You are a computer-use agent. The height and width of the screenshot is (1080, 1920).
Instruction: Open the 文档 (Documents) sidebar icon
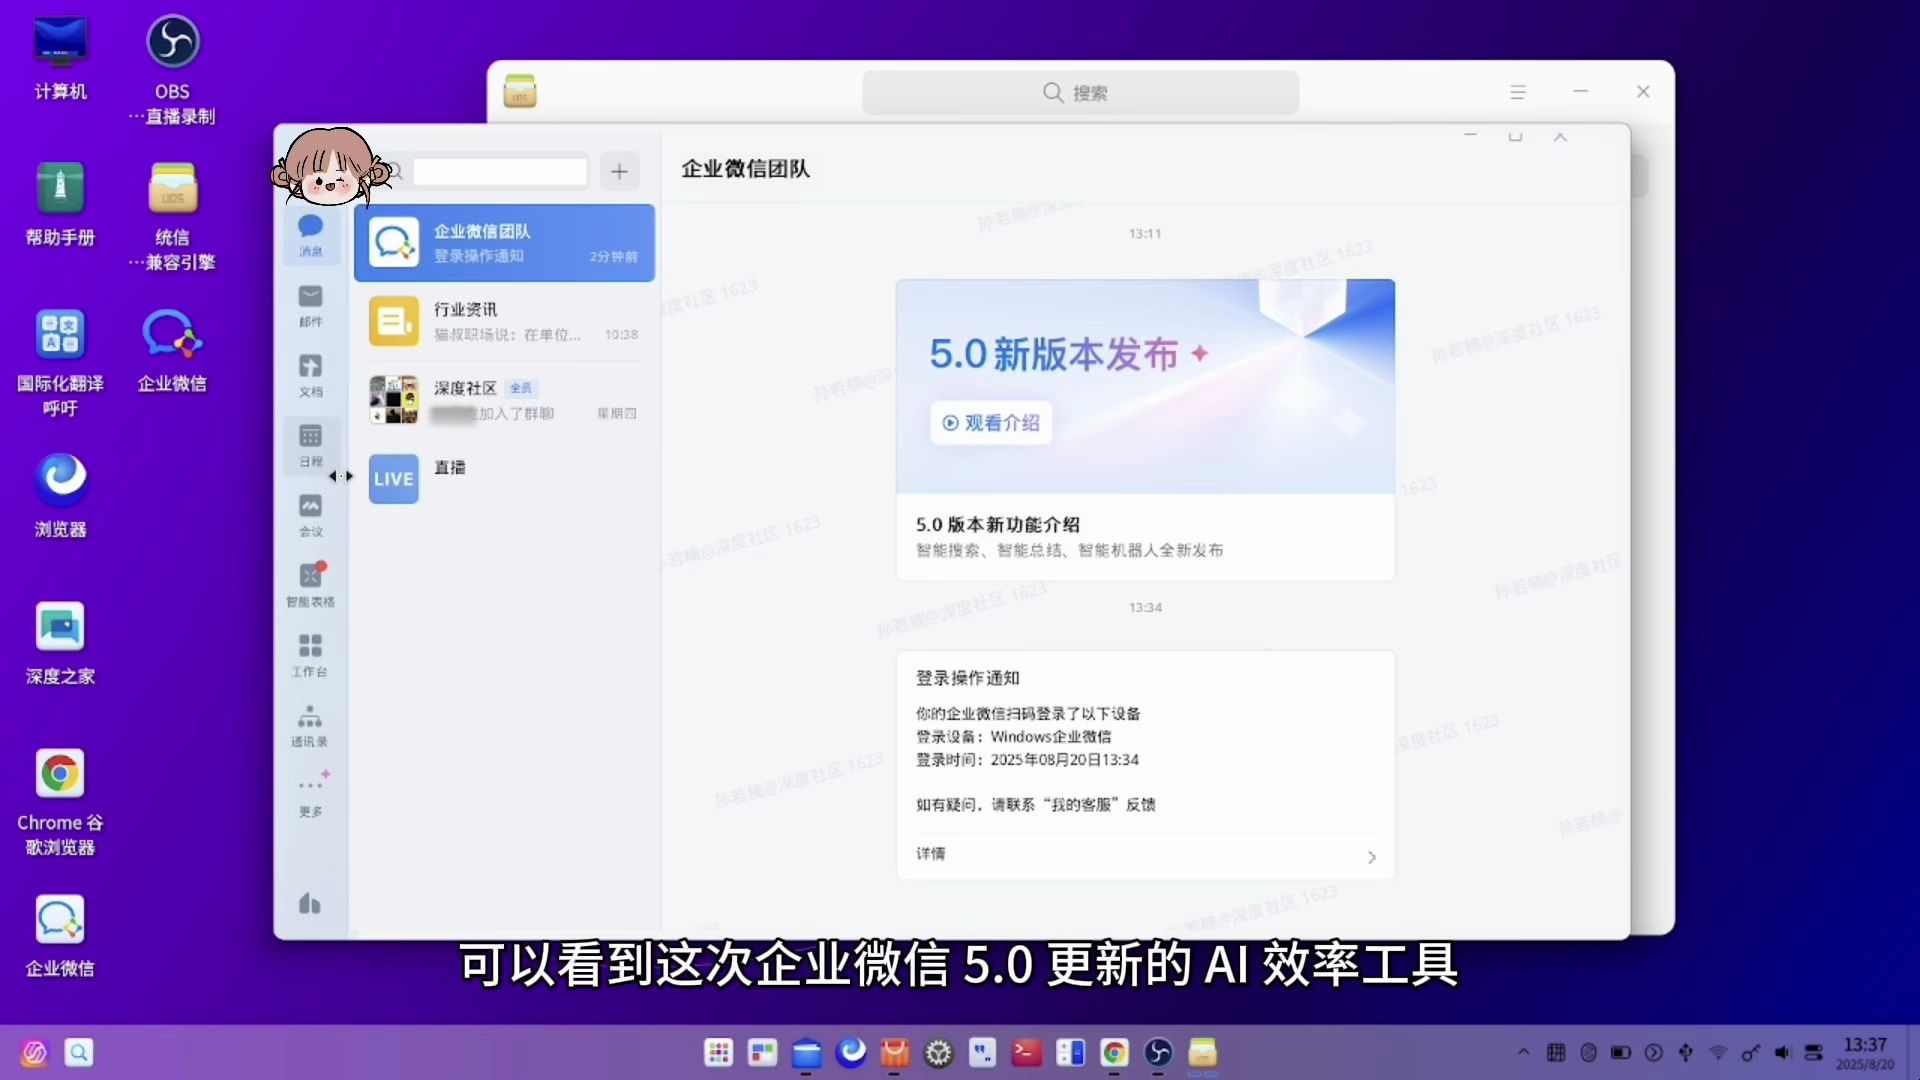[311, 376]
